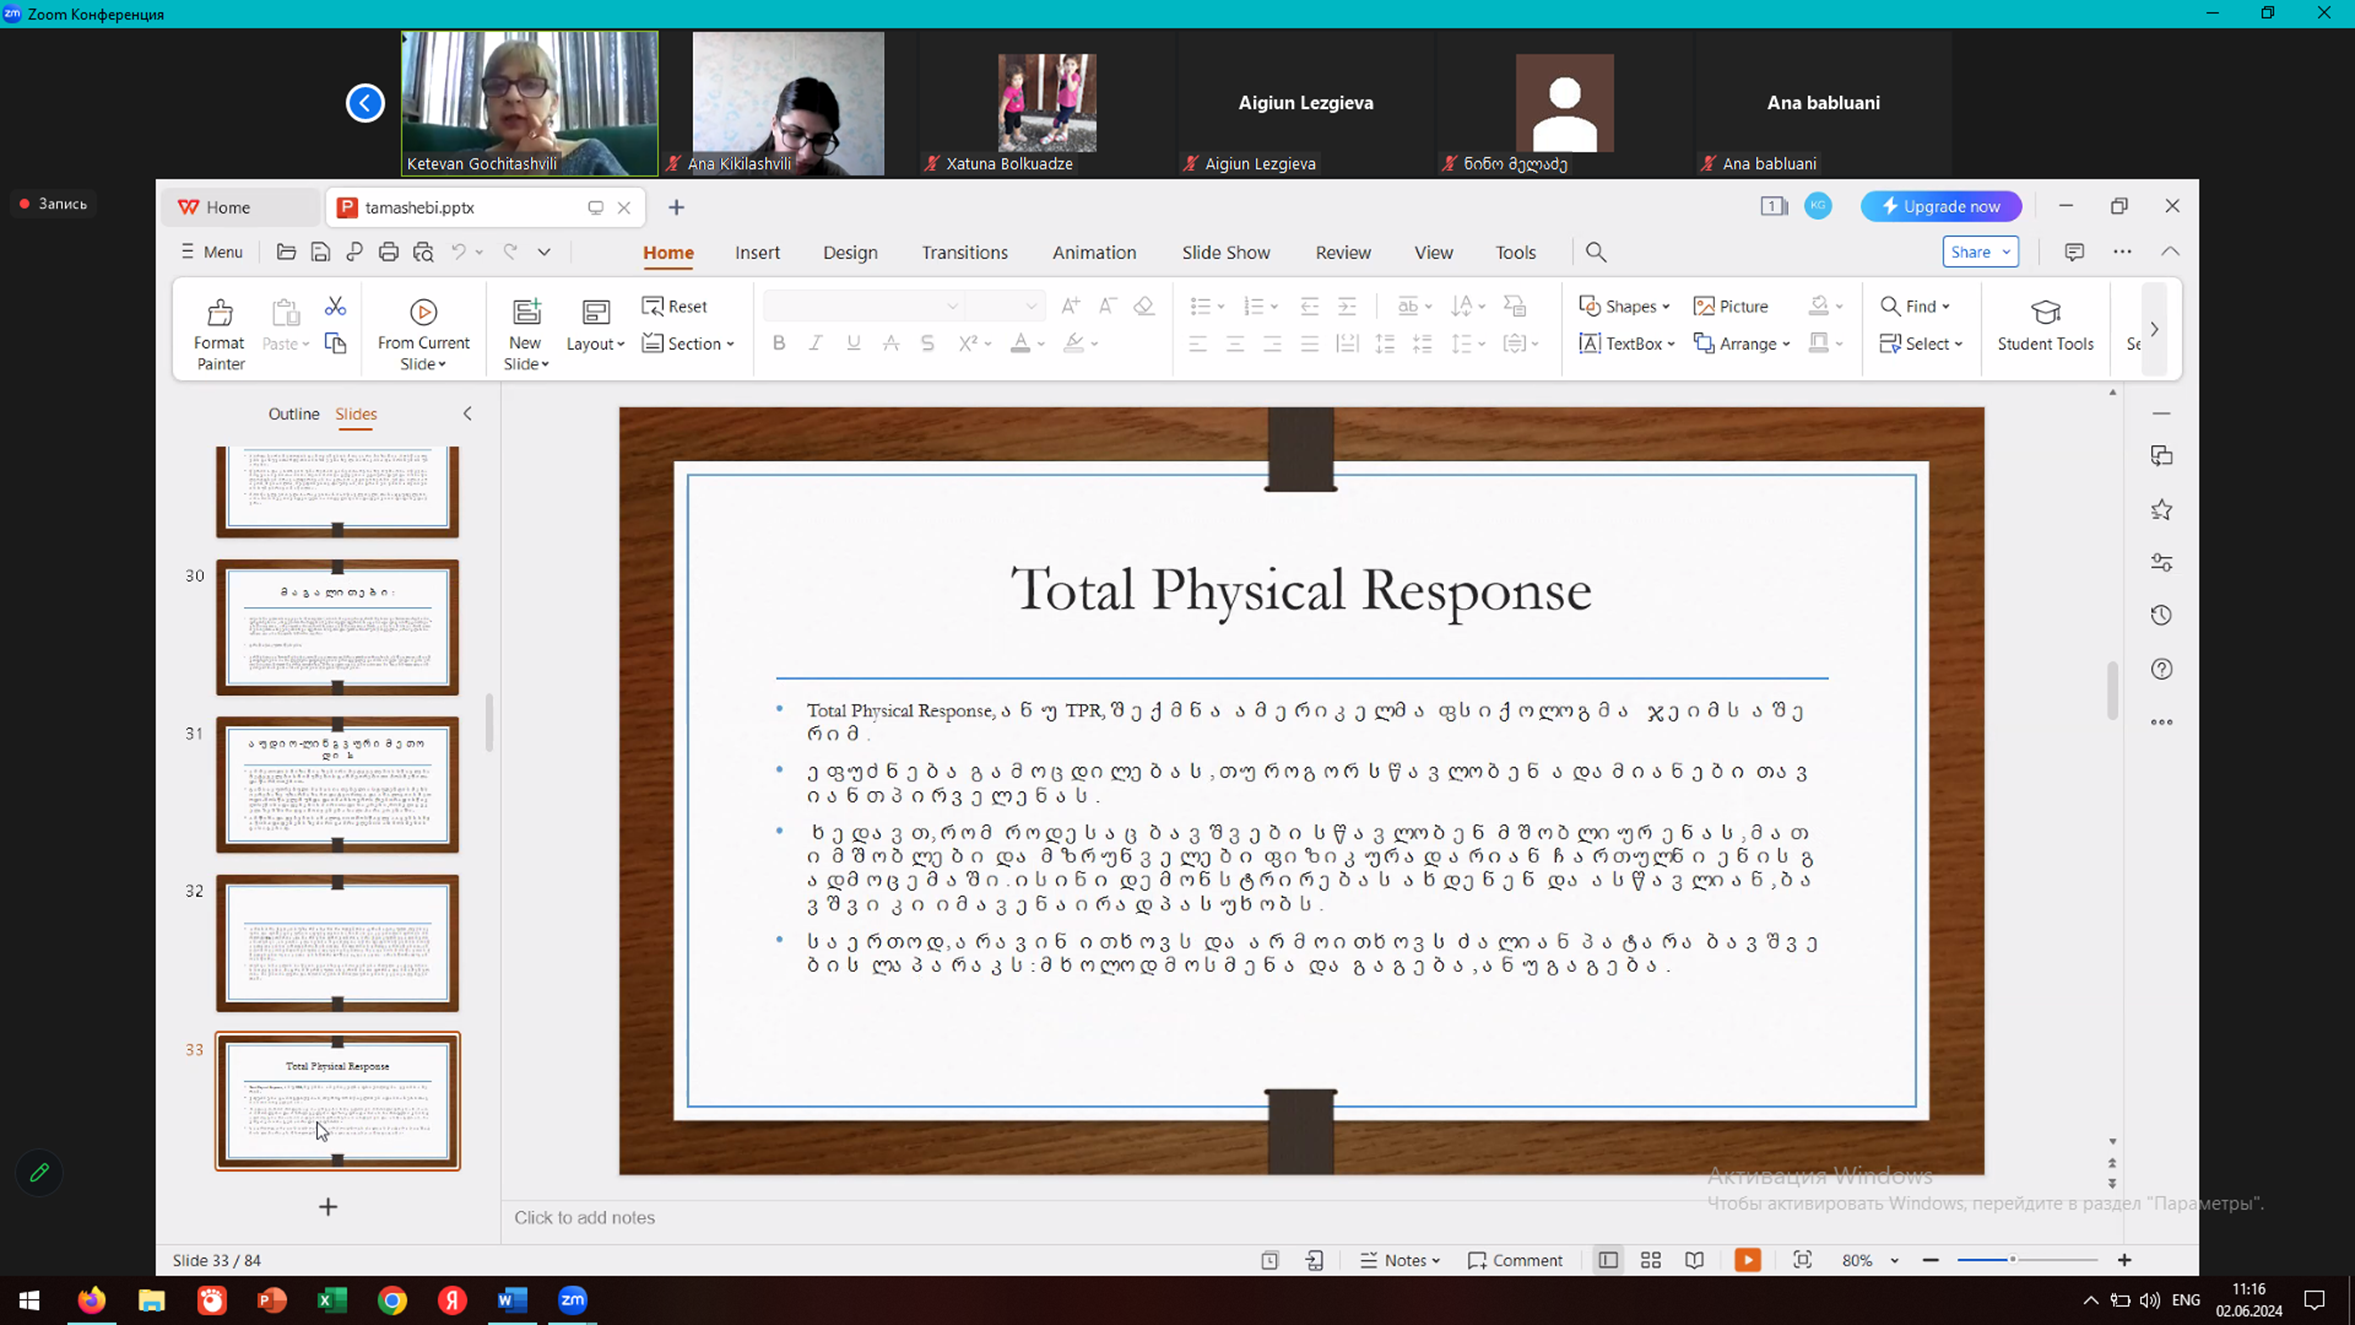Click the Undo arrow icon

point(458,252)
